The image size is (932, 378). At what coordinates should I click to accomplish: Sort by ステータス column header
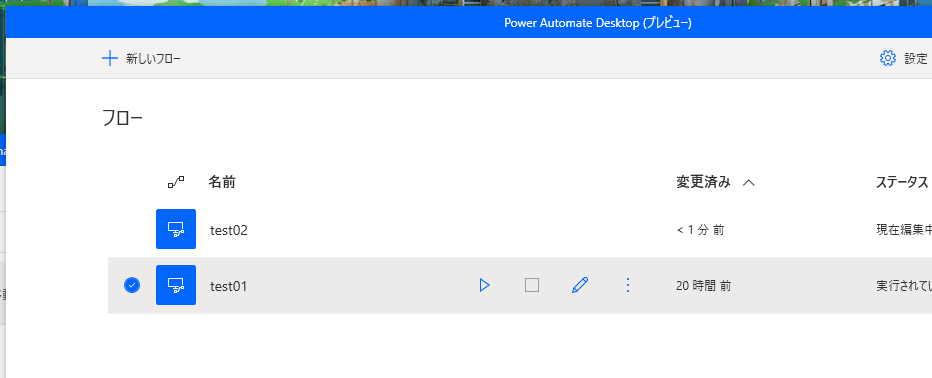pos(902,182)
